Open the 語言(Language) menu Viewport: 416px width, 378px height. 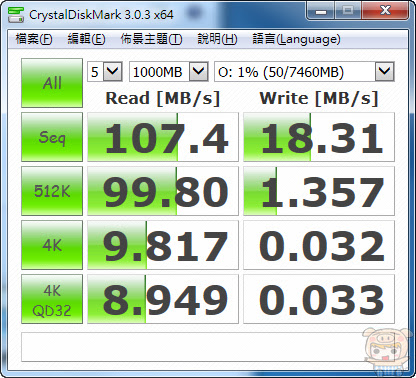296,39
